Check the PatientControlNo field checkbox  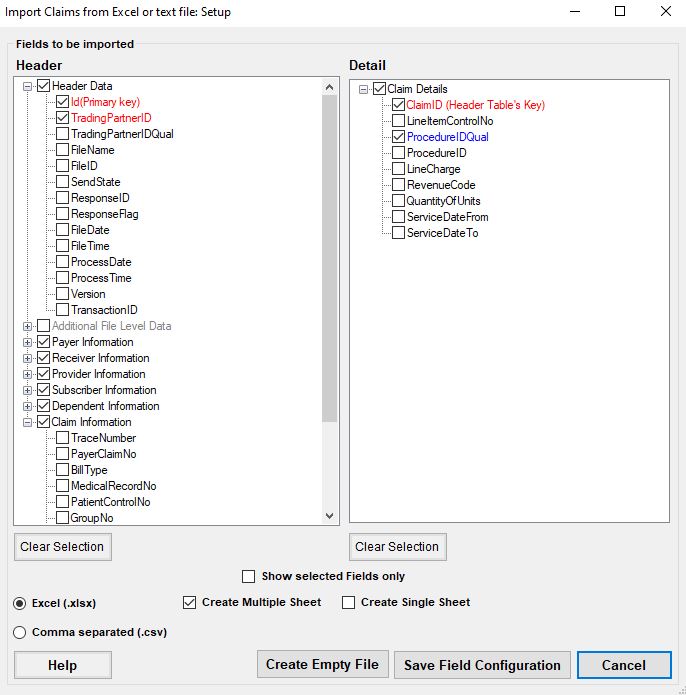[62, 501]
